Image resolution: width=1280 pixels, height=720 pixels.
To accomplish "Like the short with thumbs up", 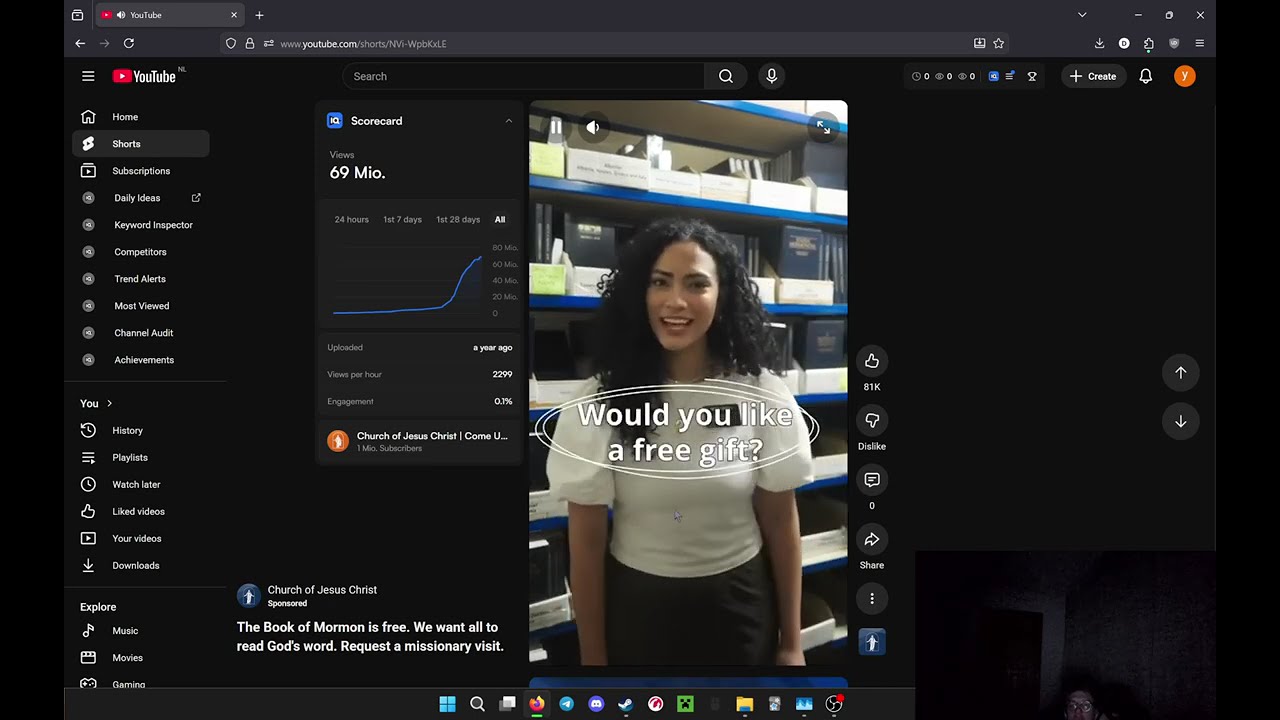I will pyautogui.click(x=872, y=361).
